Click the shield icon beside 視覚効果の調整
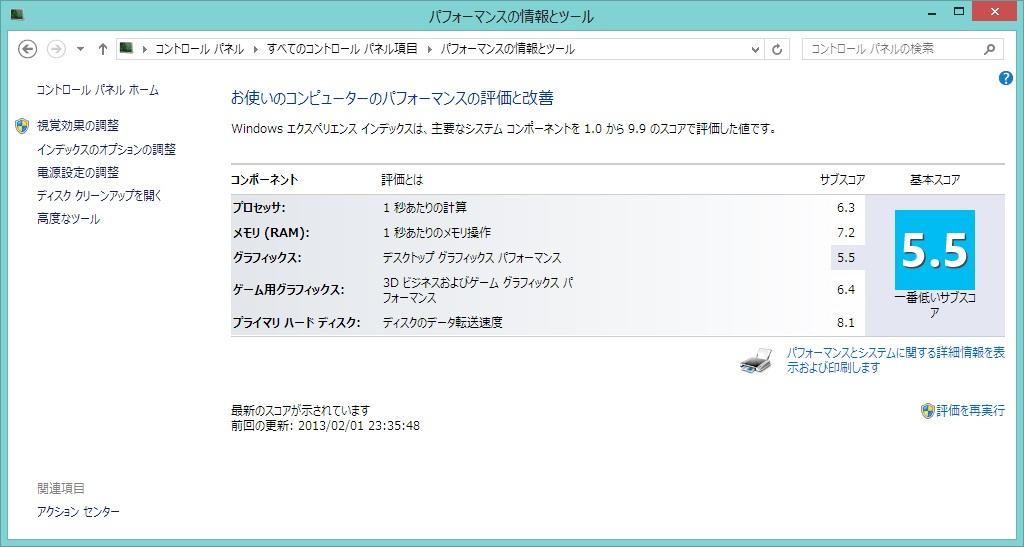Screen dimensions: 1024x547 click(x=22, y=125)
